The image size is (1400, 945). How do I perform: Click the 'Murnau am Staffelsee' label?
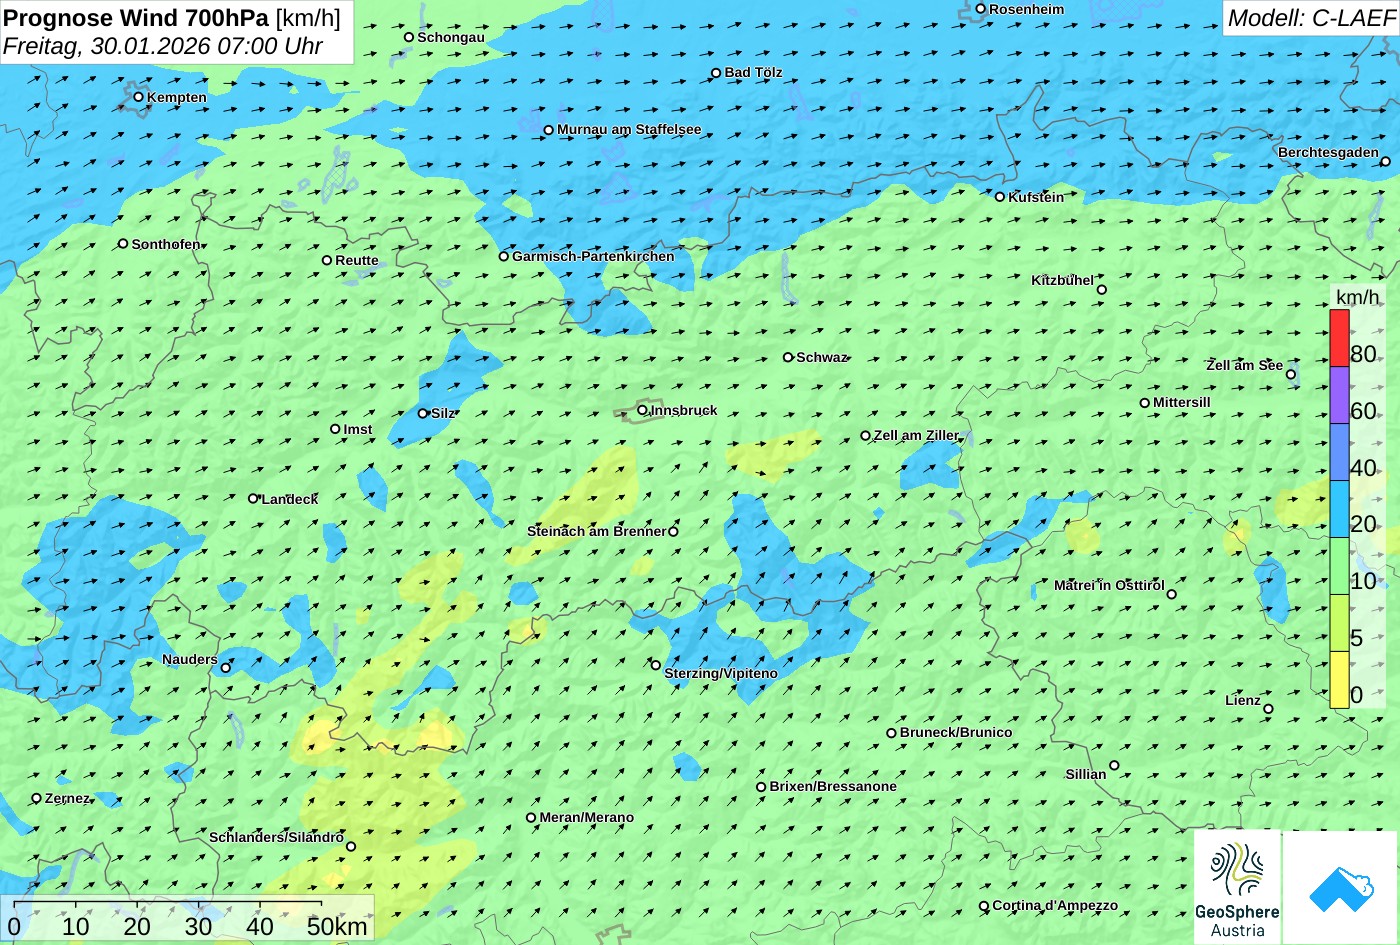(629, 129)
